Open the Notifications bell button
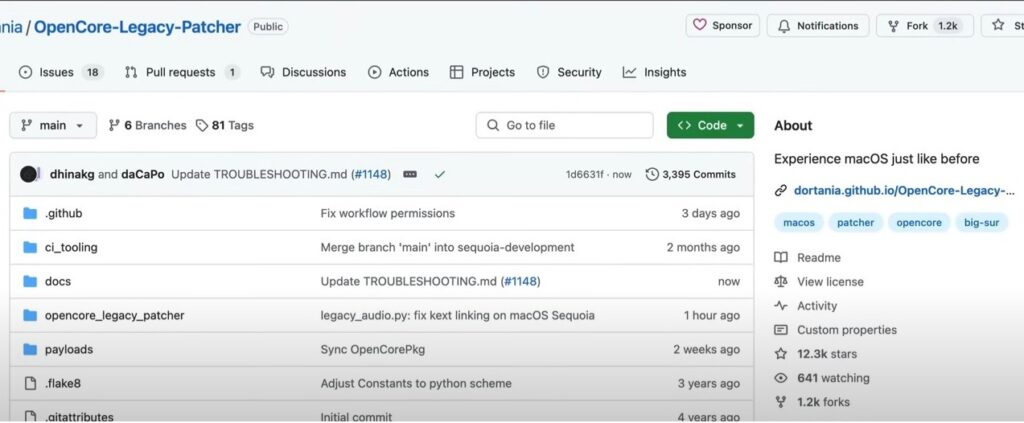This screenshot has width=1024, height=423. tap(818, 25)
